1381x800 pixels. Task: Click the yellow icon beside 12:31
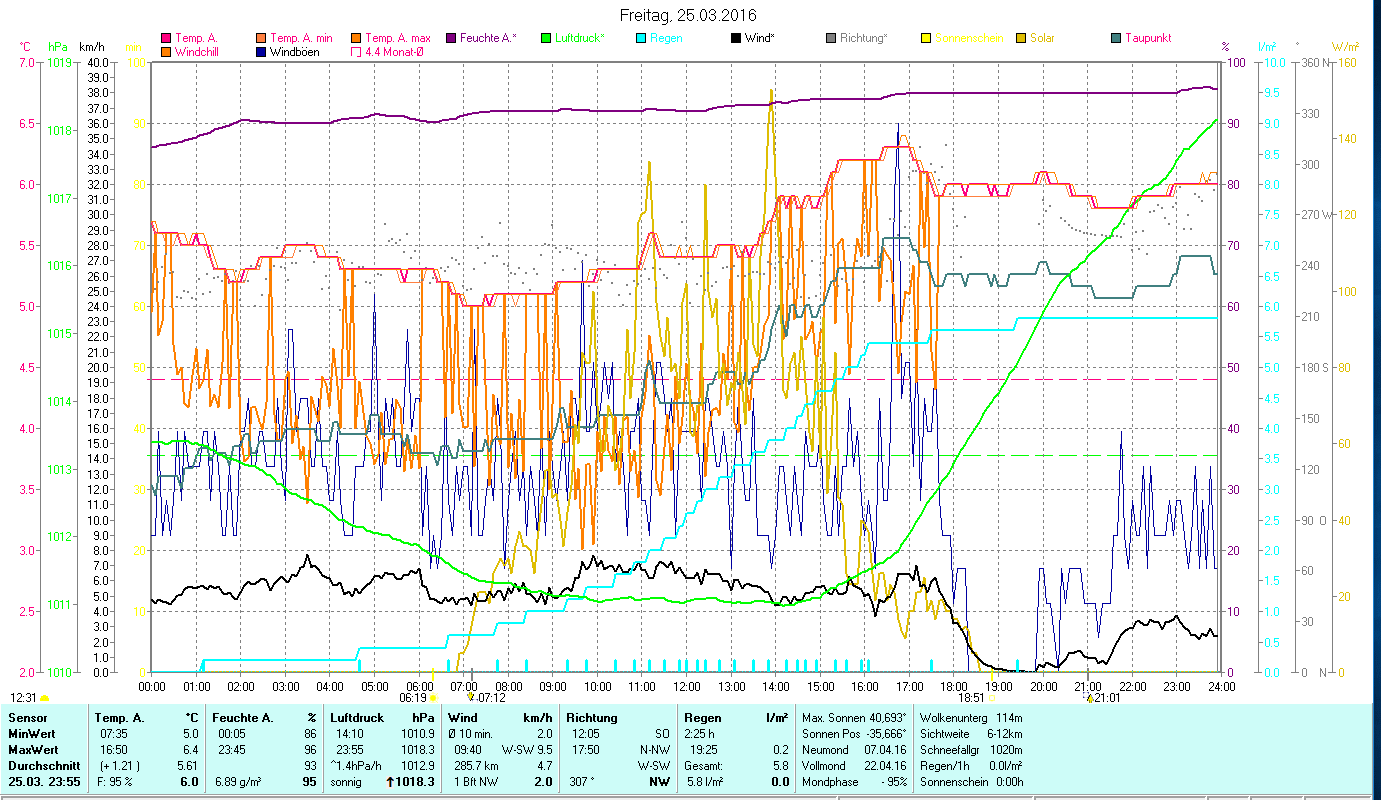point(44,698)
